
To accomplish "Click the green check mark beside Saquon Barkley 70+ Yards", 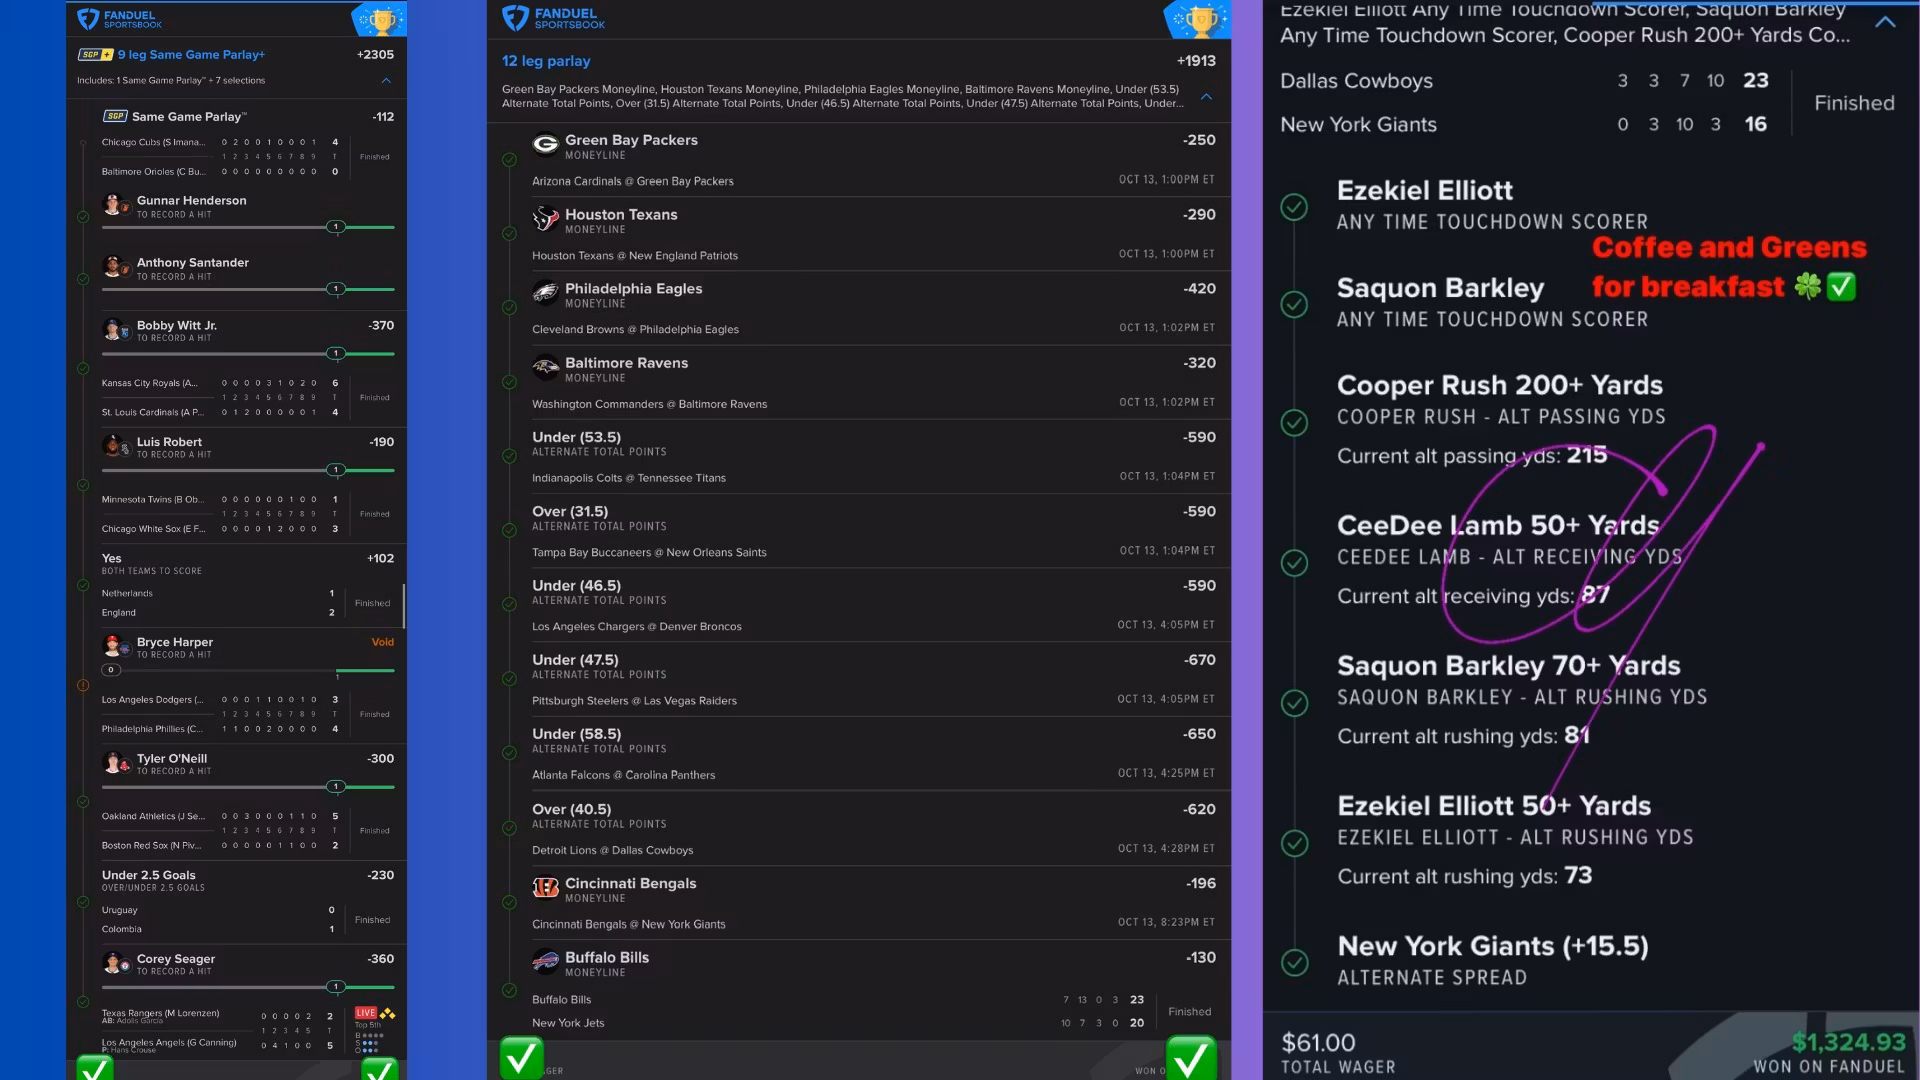I will coord(1294,703).
